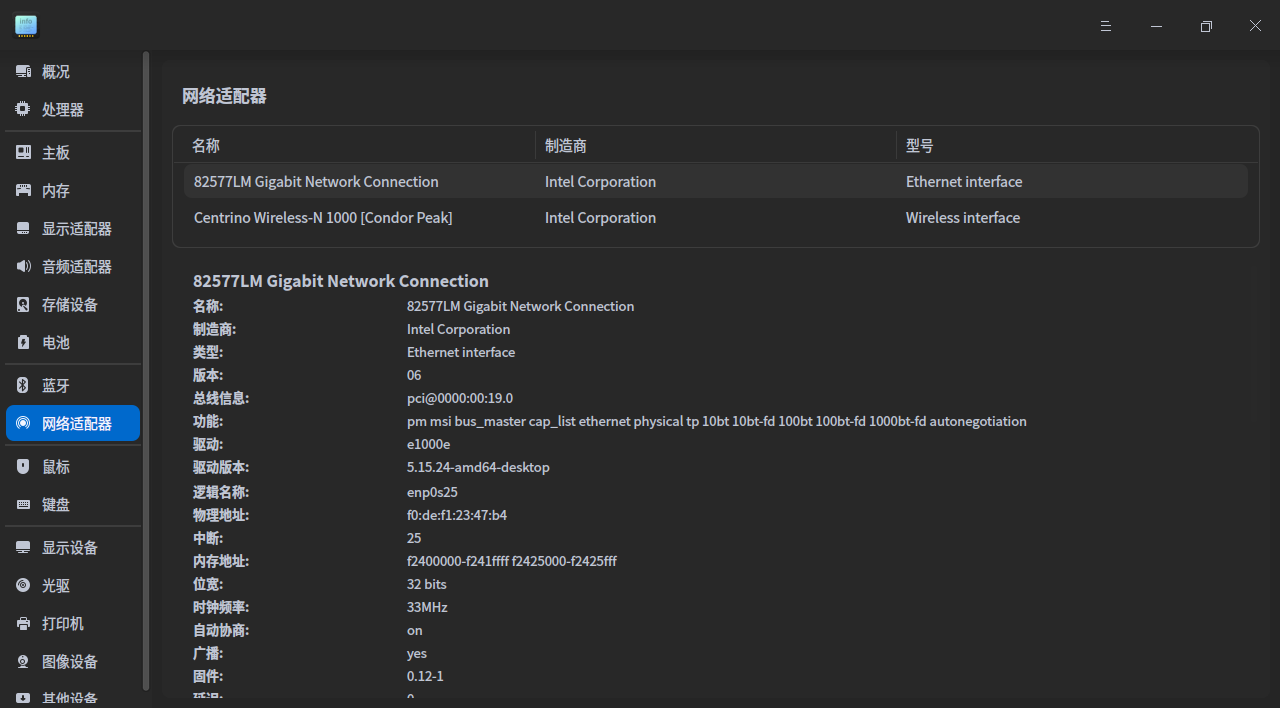The height and width of the screenshot is (708, 1280).
Task: Select the Bluetooth (蓝牙) icon
Action: [23, 386]
